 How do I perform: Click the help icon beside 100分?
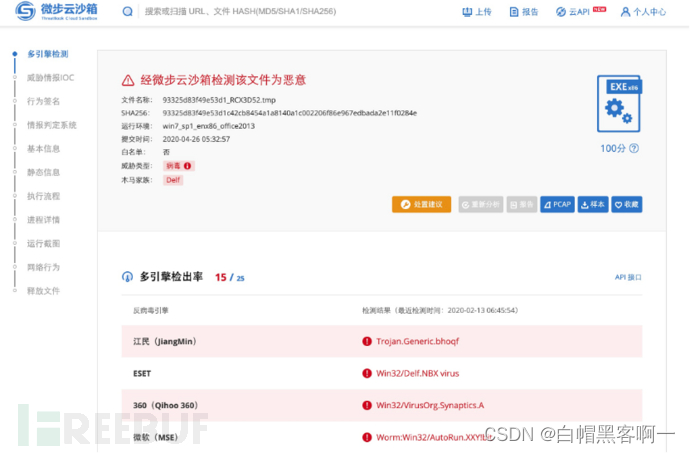(634, 148)
